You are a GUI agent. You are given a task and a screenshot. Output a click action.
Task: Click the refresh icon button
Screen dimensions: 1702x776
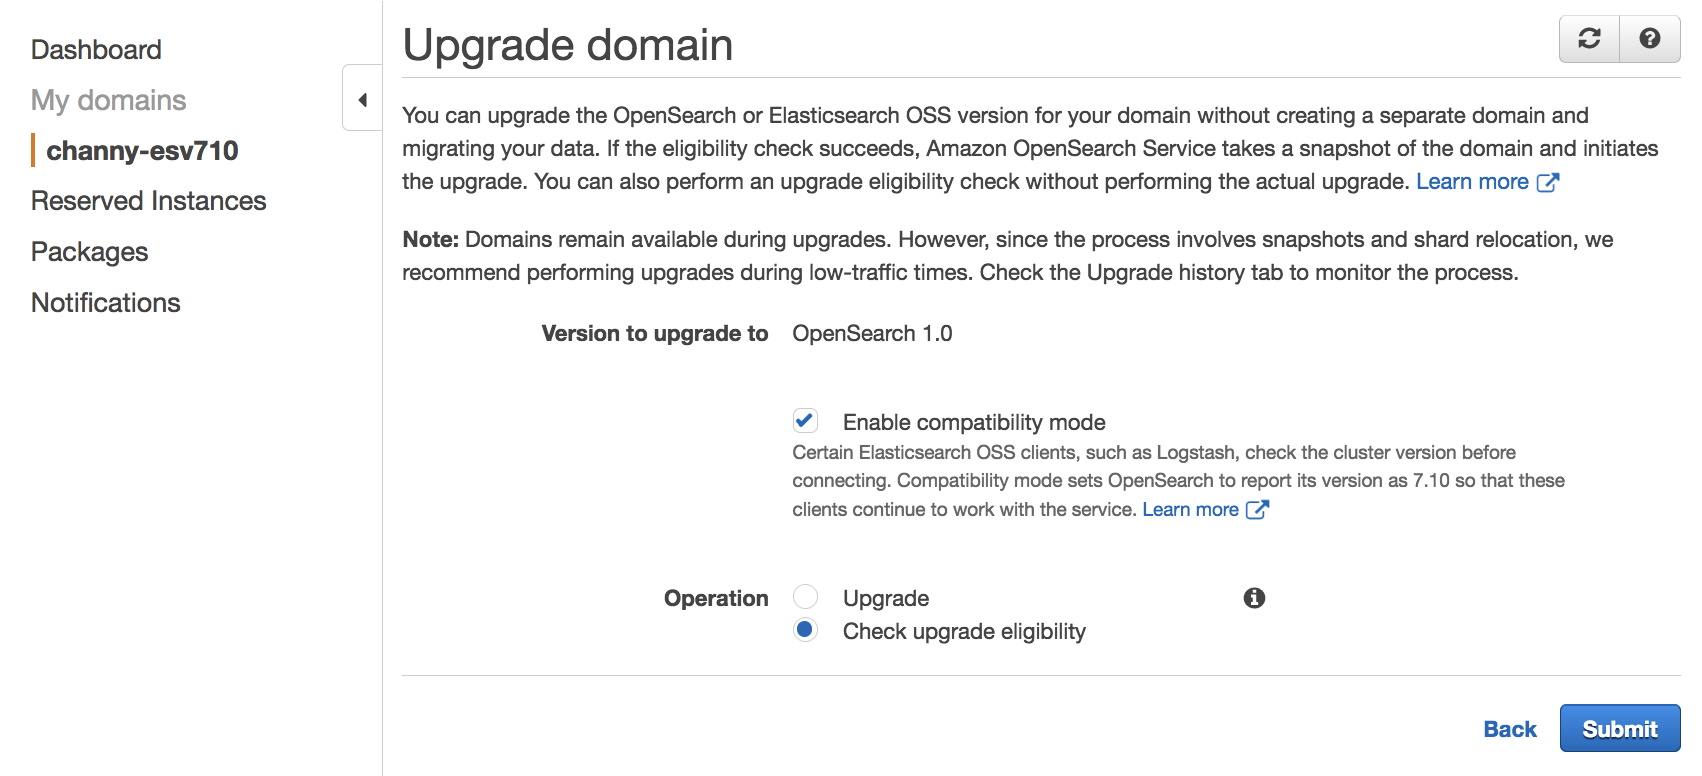(x=1589, y=39)
